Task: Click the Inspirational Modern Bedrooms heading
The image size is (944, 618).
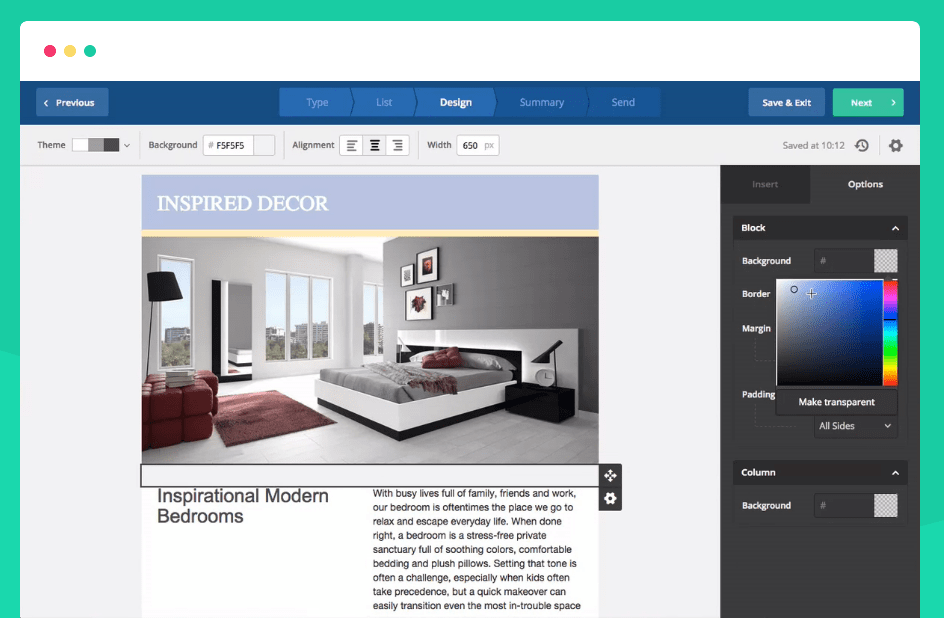Action: click(x=243, y=506)
